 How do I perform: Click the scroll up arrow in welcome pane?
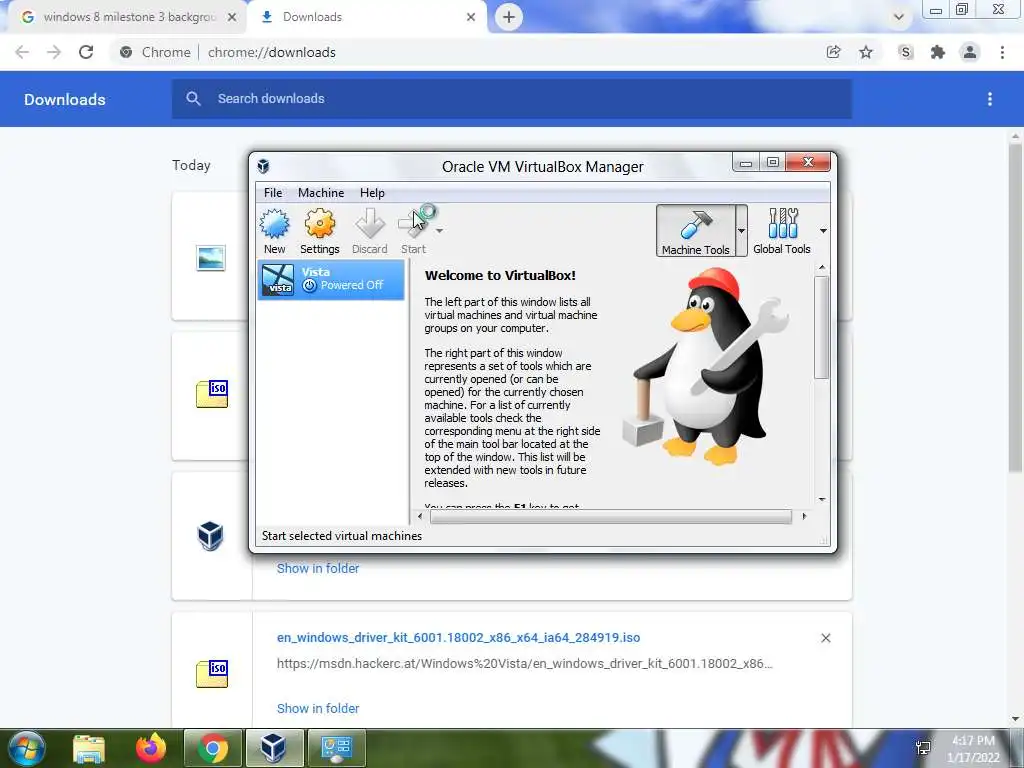(822, 268)
